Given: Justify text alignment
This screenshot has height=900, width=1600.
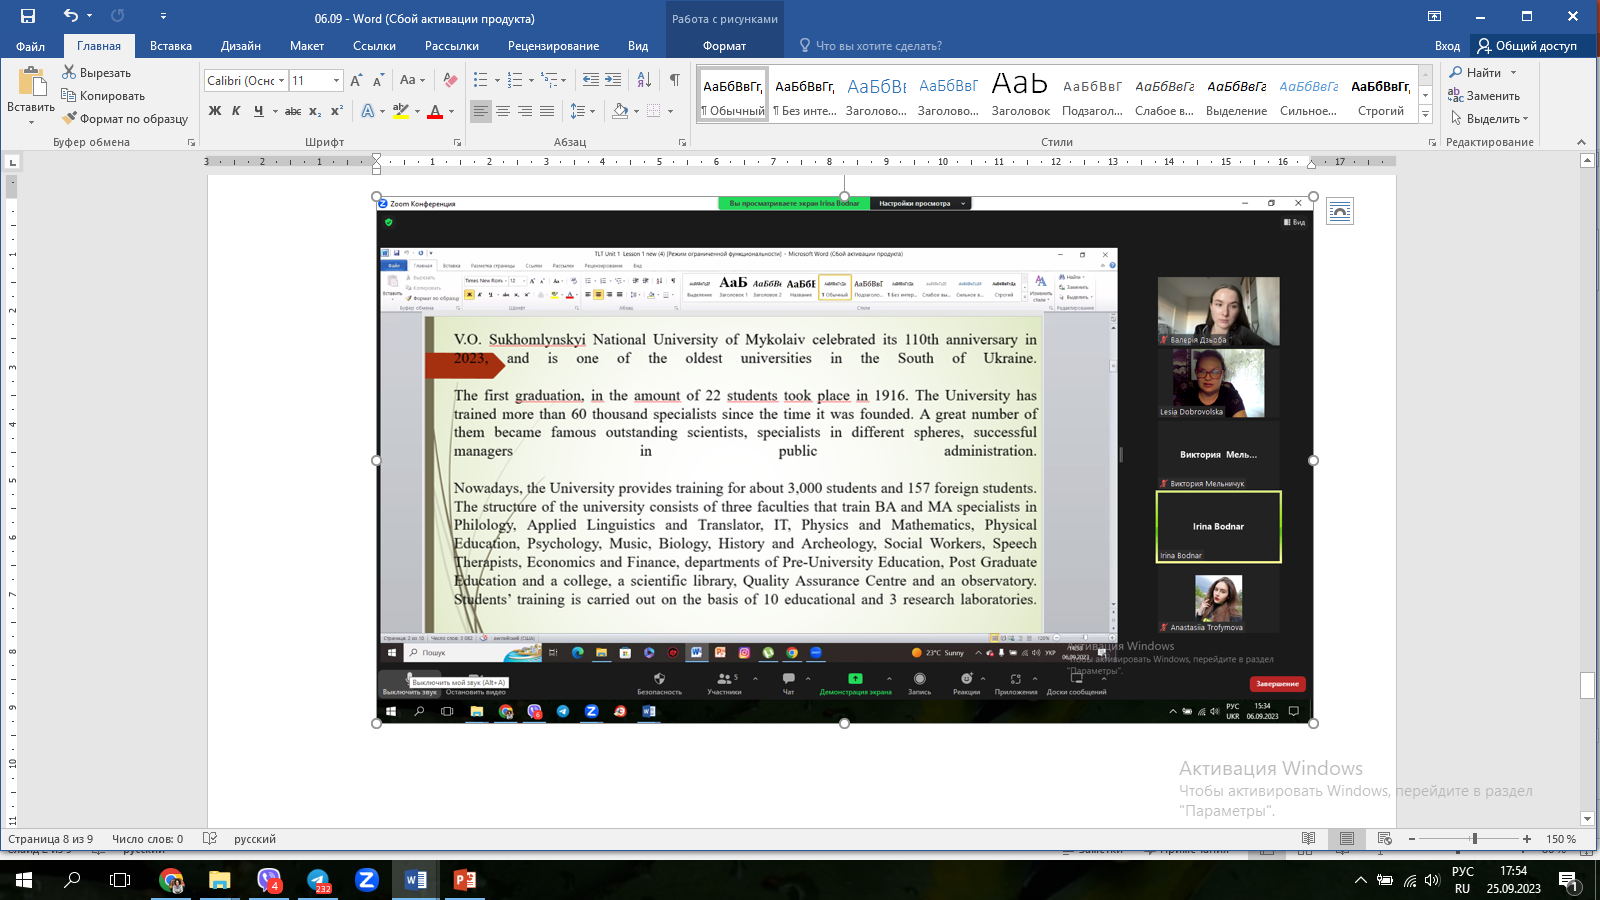Looking at the screenshot, I should tap(547, 111).
